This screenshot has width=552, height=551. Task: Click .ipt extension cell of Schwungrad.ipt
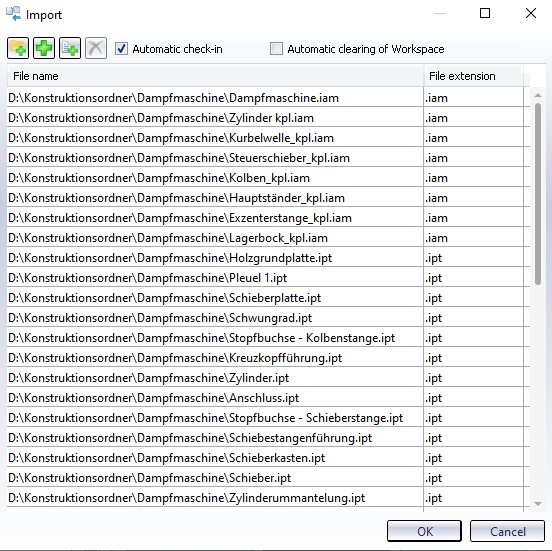tap(473, 318)
